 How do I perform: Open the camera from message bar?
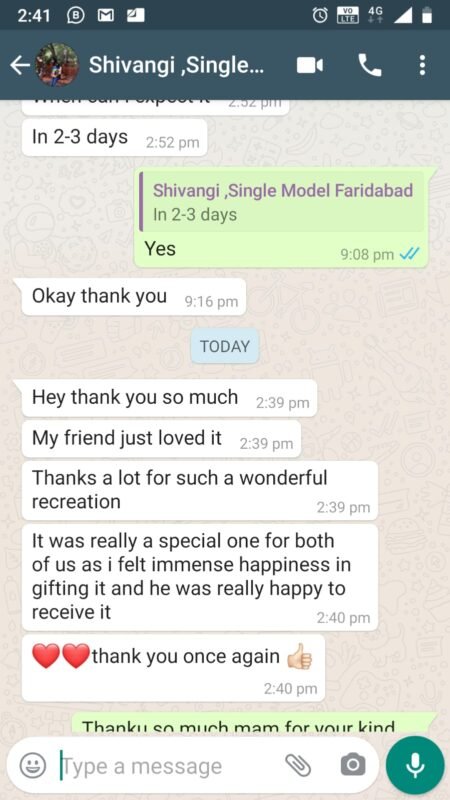click(x=353, y=765)
